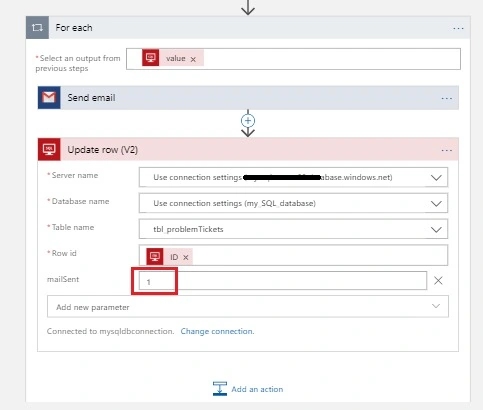Remove the ID token via its x
483x410 pixels.
point(186,257)
